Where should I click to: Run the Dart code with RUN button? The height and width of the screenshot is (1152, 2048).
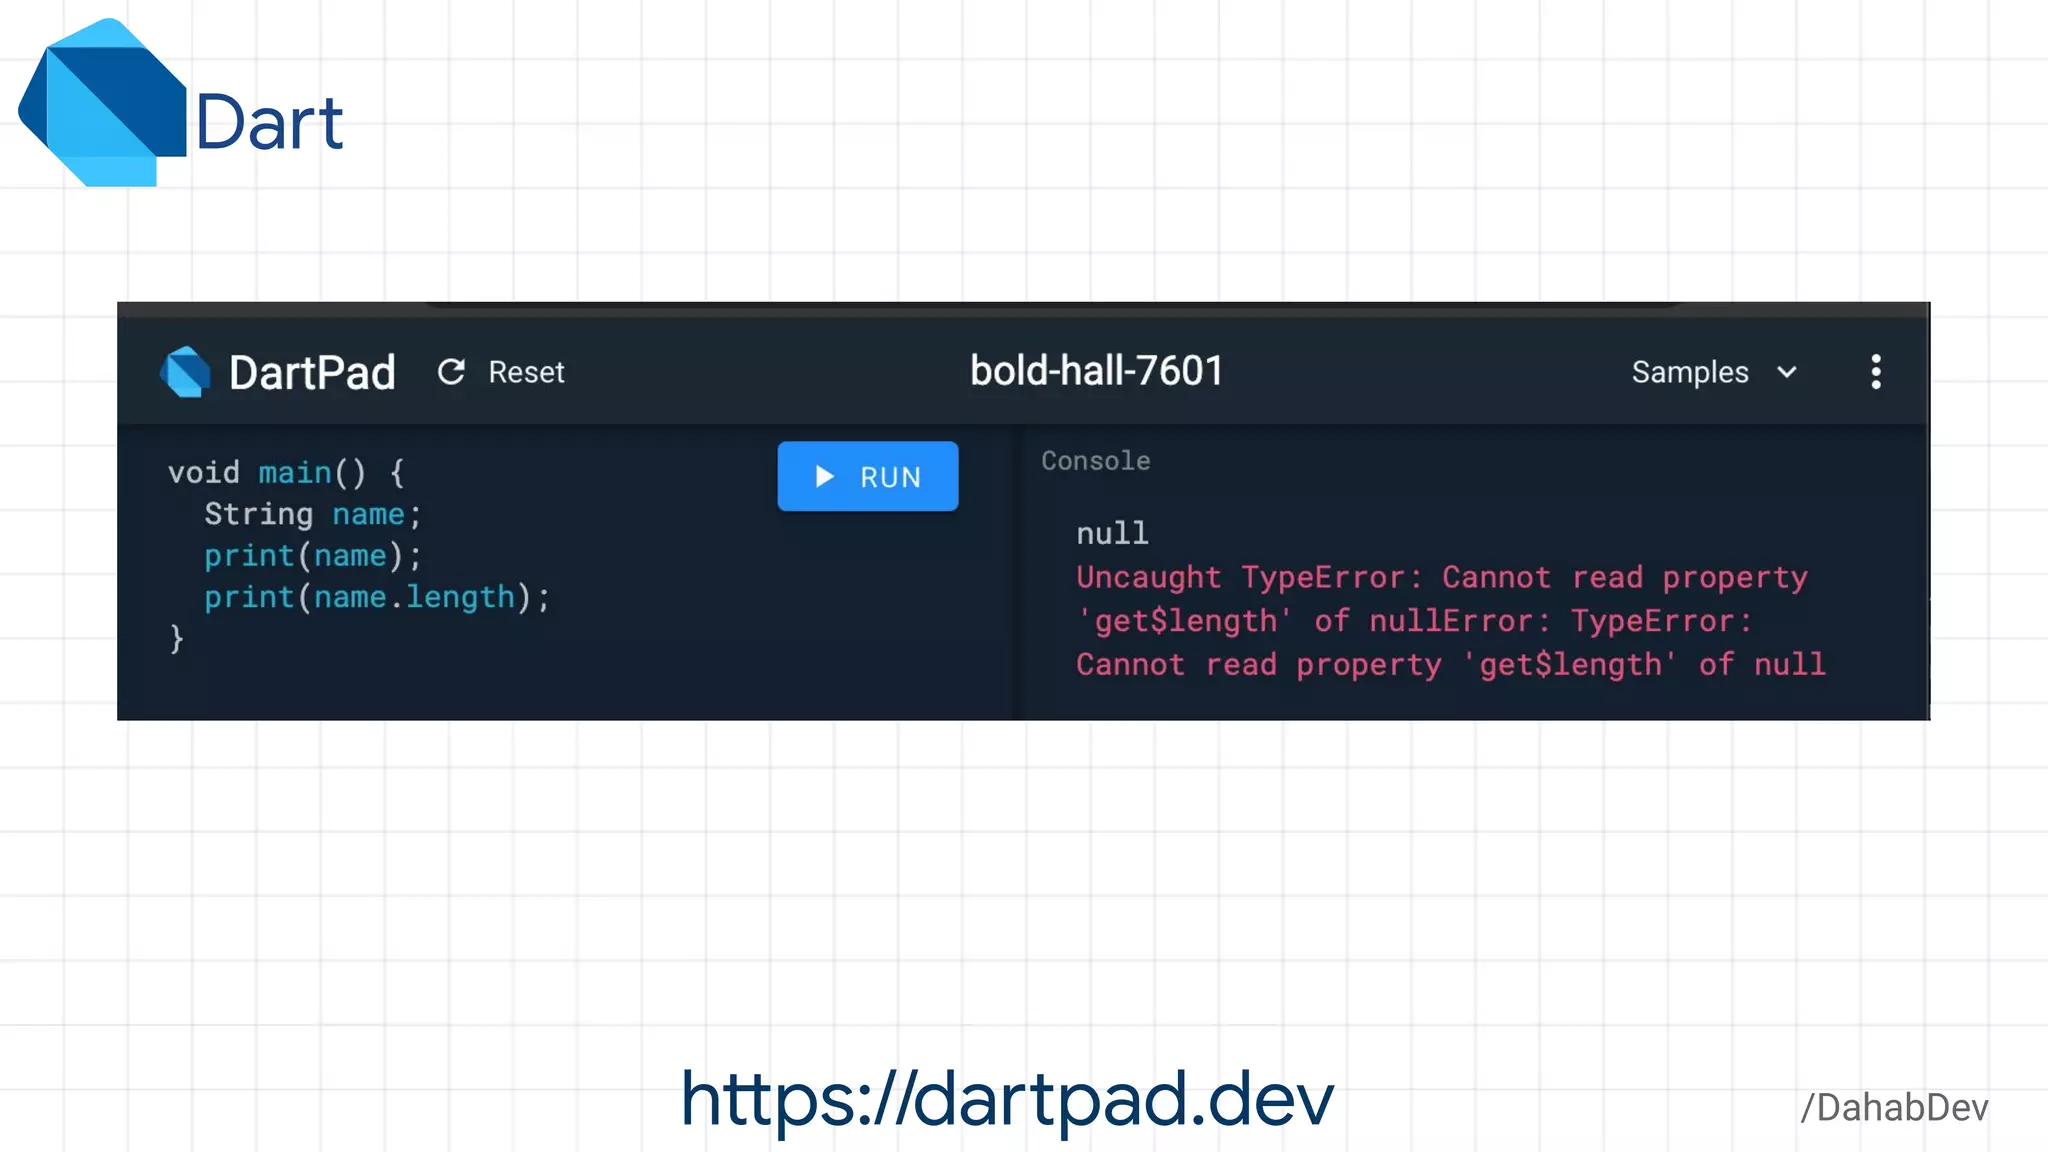click(868, 476)
